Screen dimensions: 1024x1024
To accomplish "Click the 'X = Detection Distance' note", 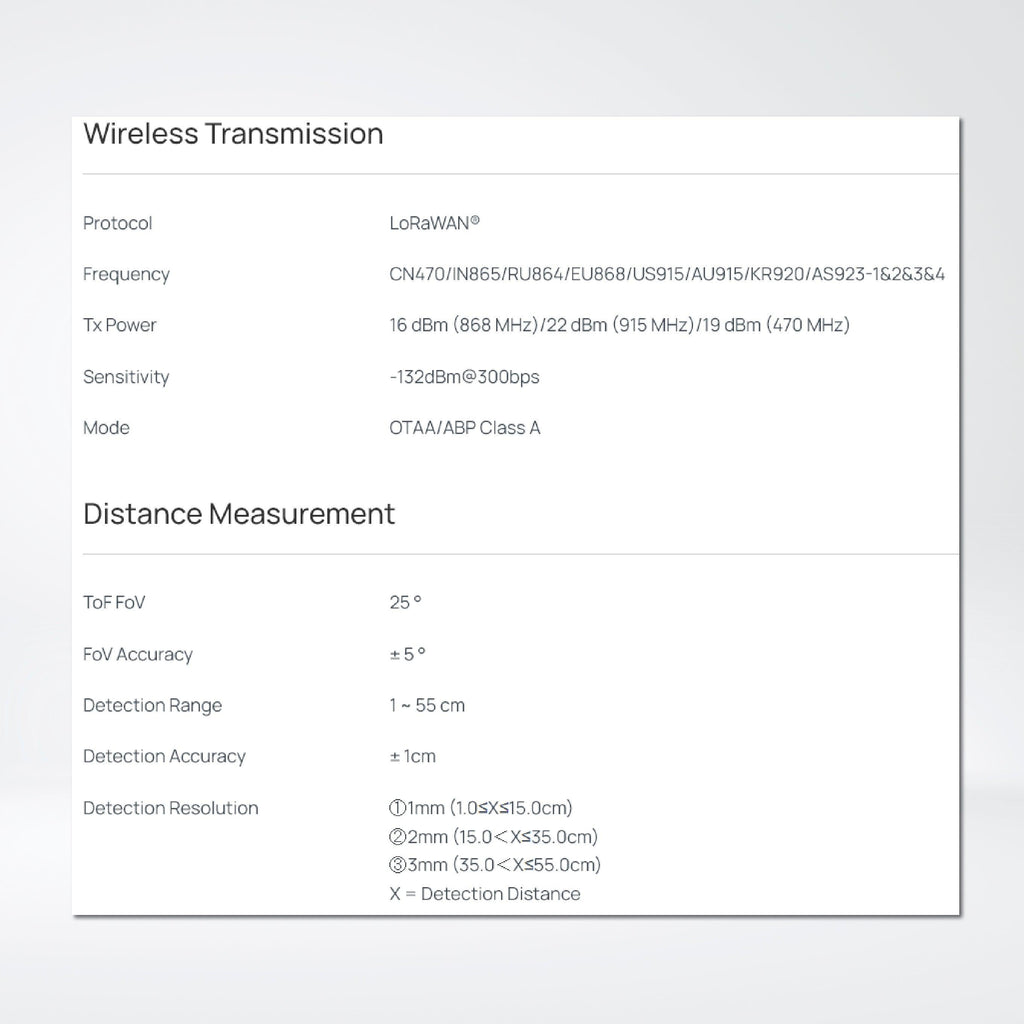I will [485, 894].
